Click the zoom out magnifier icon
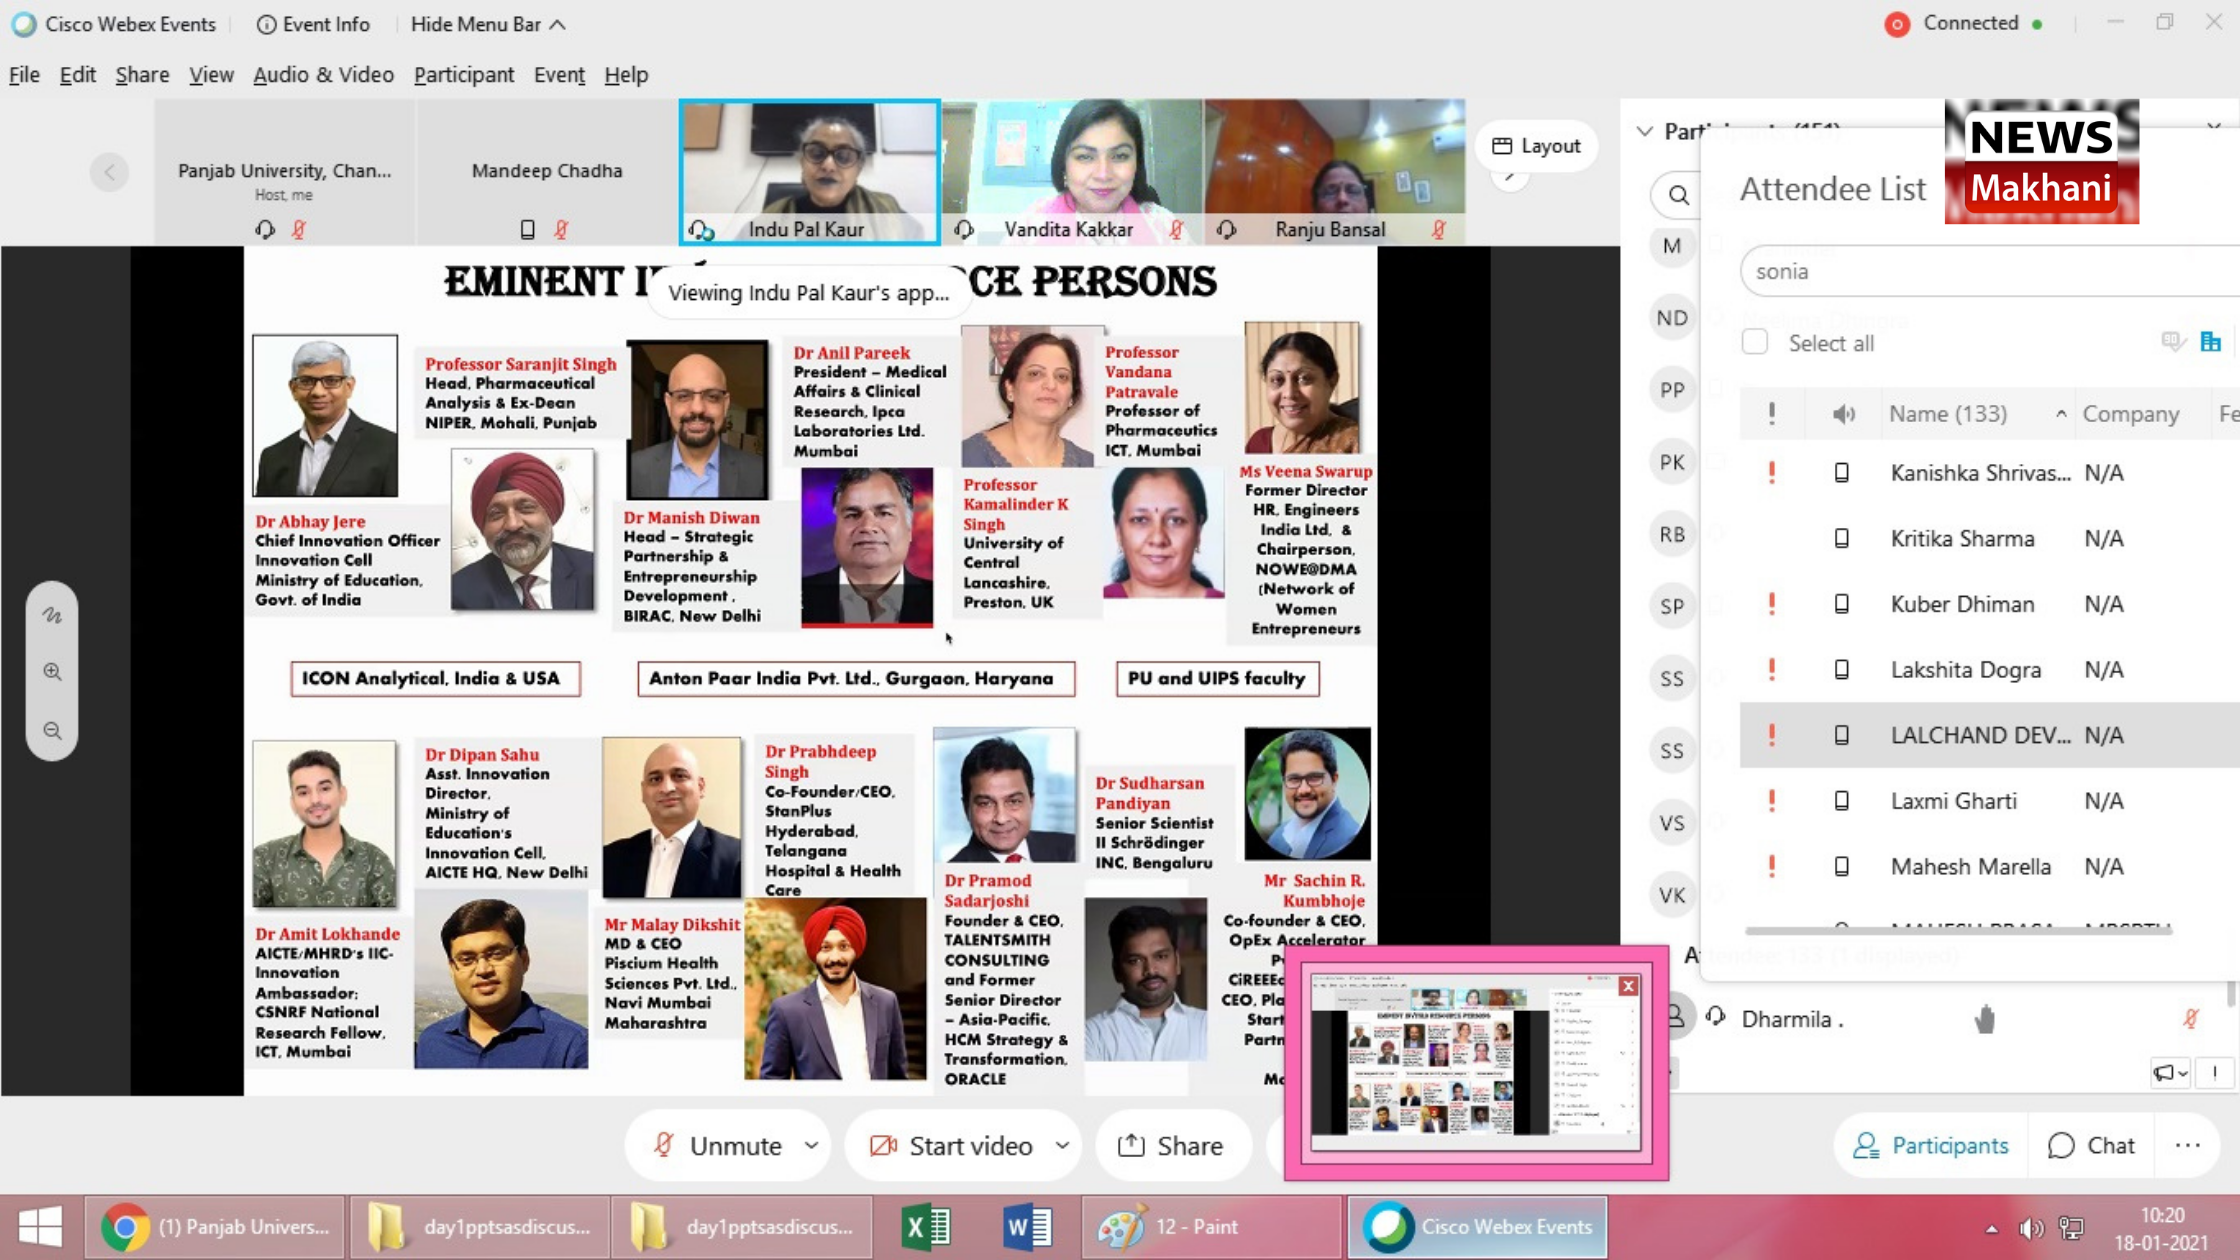The width and height of the screenshot is (2240, 1260). tap(52, 731)
